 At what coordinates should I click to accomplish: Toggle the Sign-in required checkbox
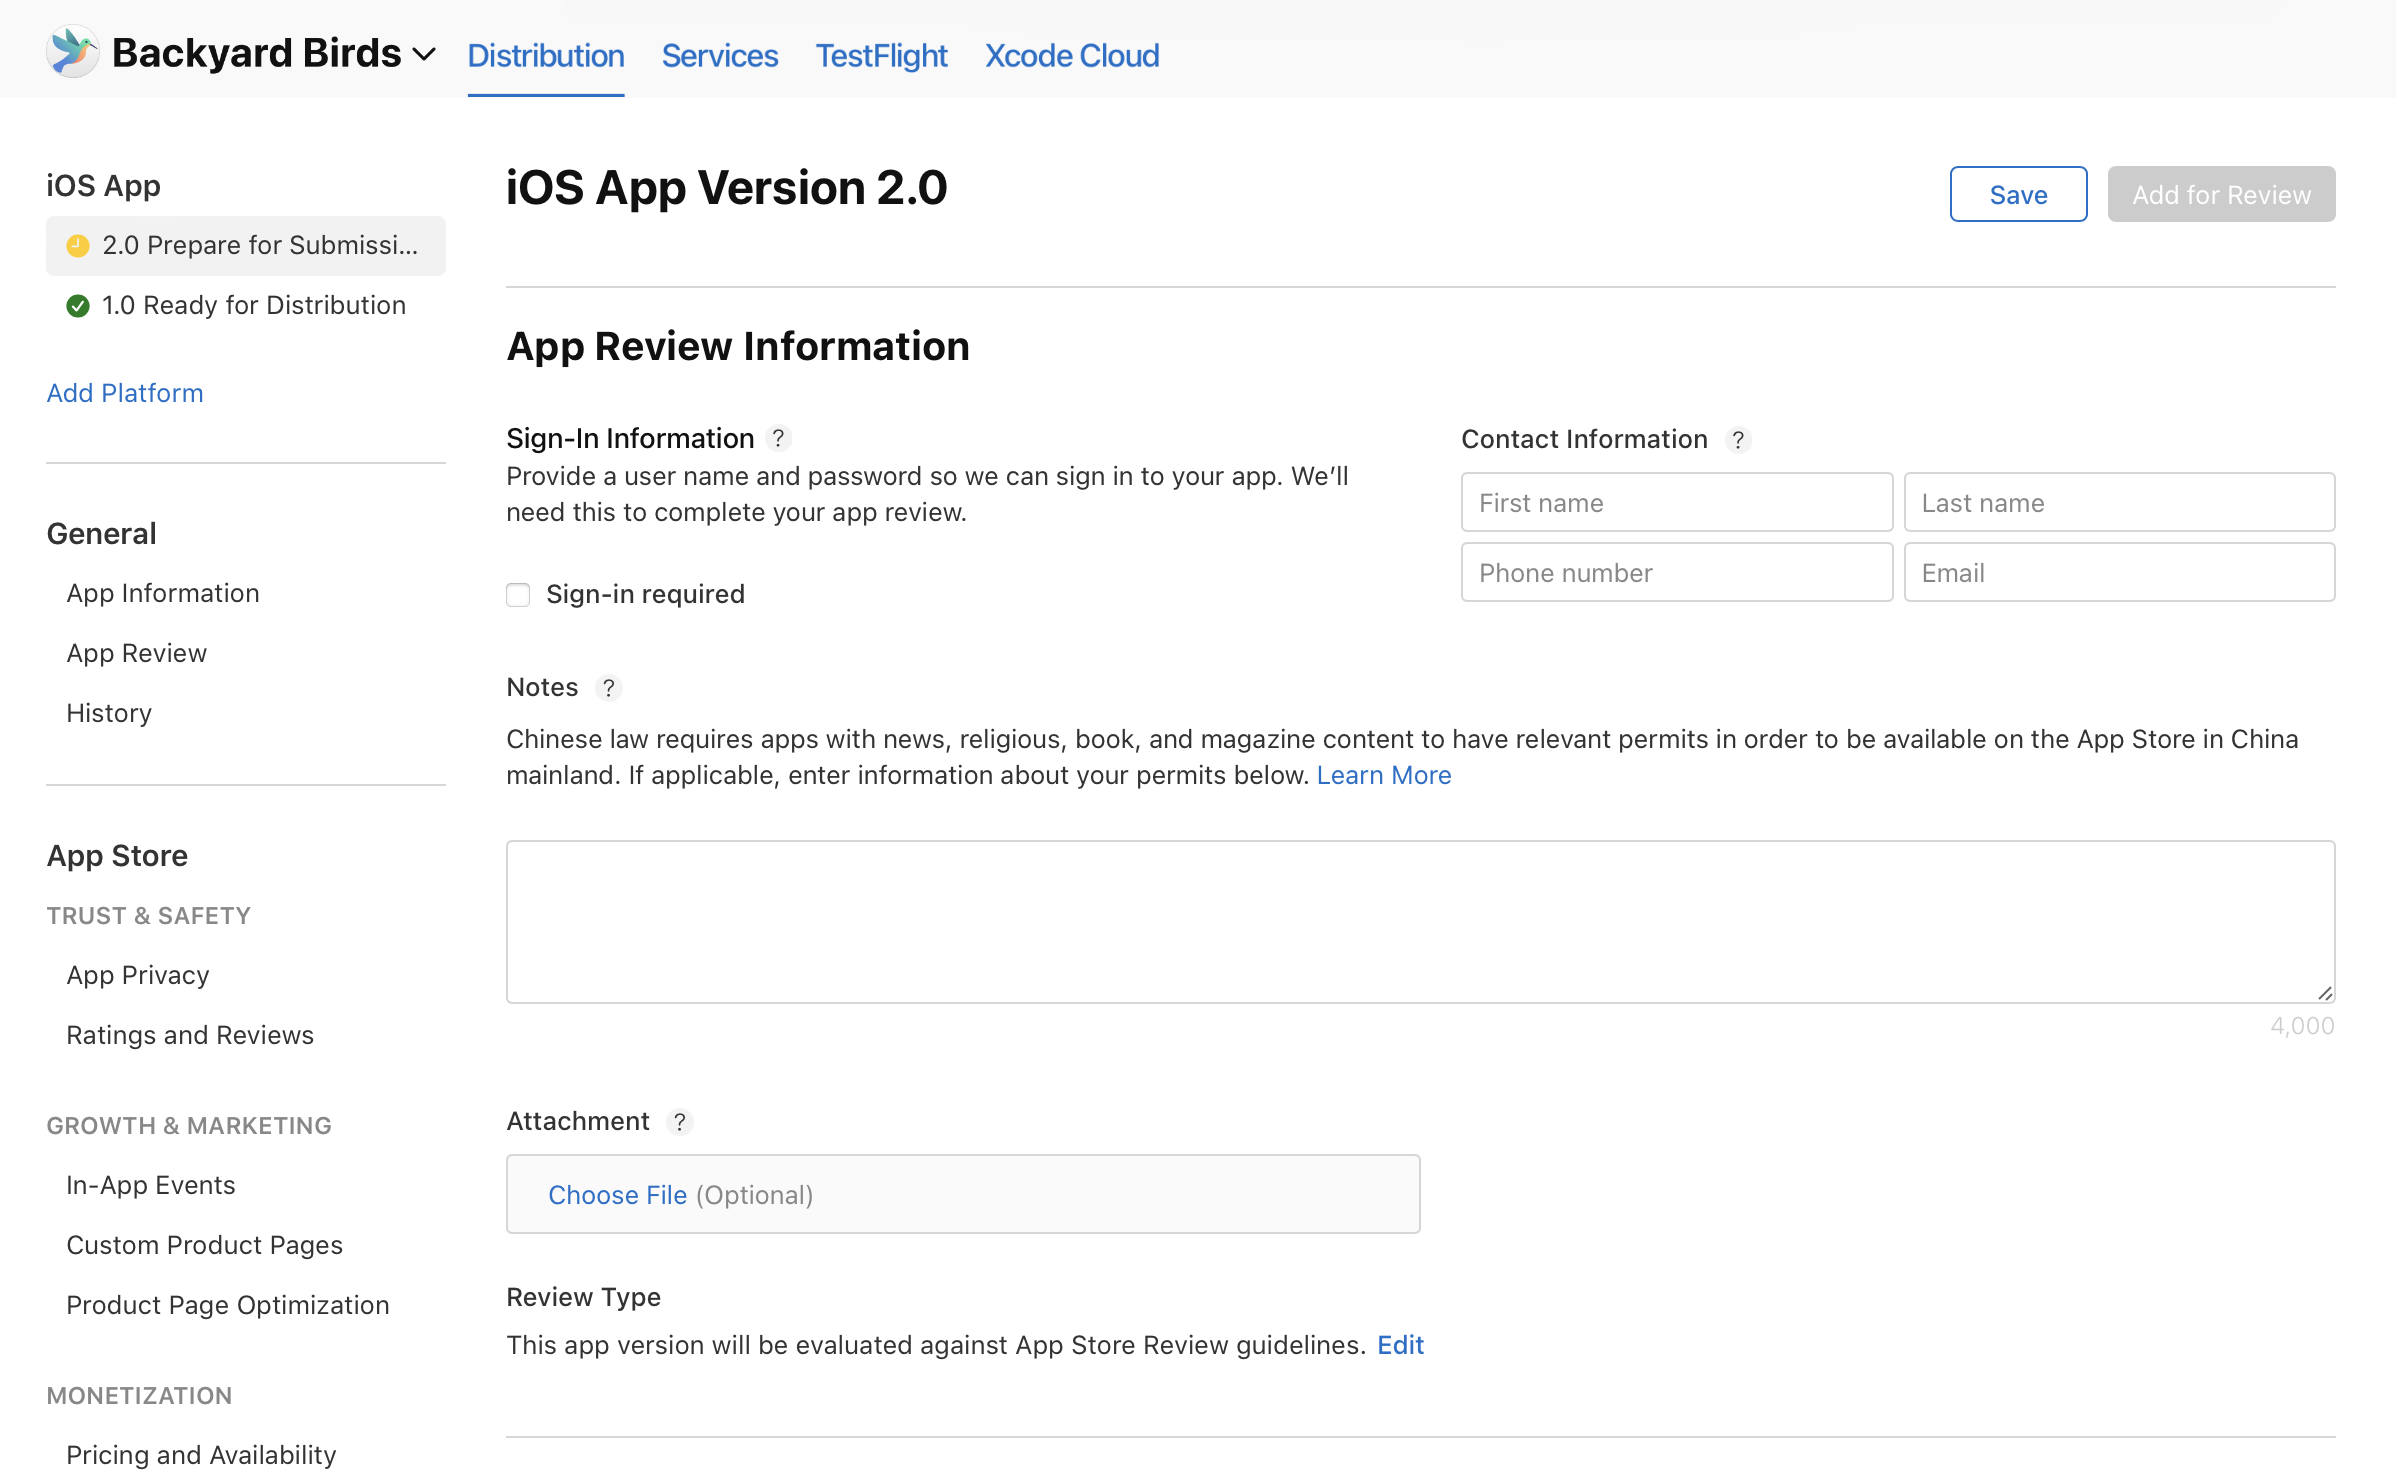pos(517,592)
